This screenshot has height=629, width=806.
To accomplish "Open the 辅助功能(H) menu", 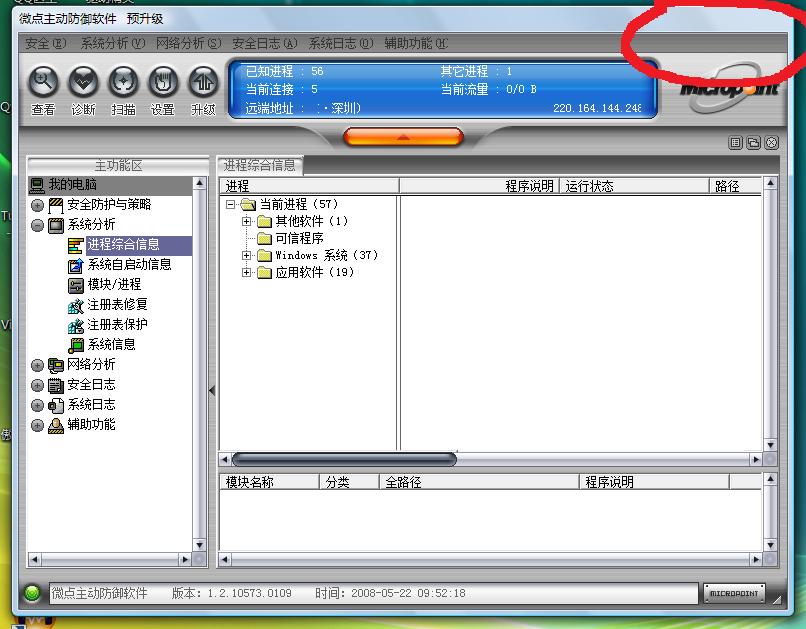I will pyautogui.click(x=416, y=44).
